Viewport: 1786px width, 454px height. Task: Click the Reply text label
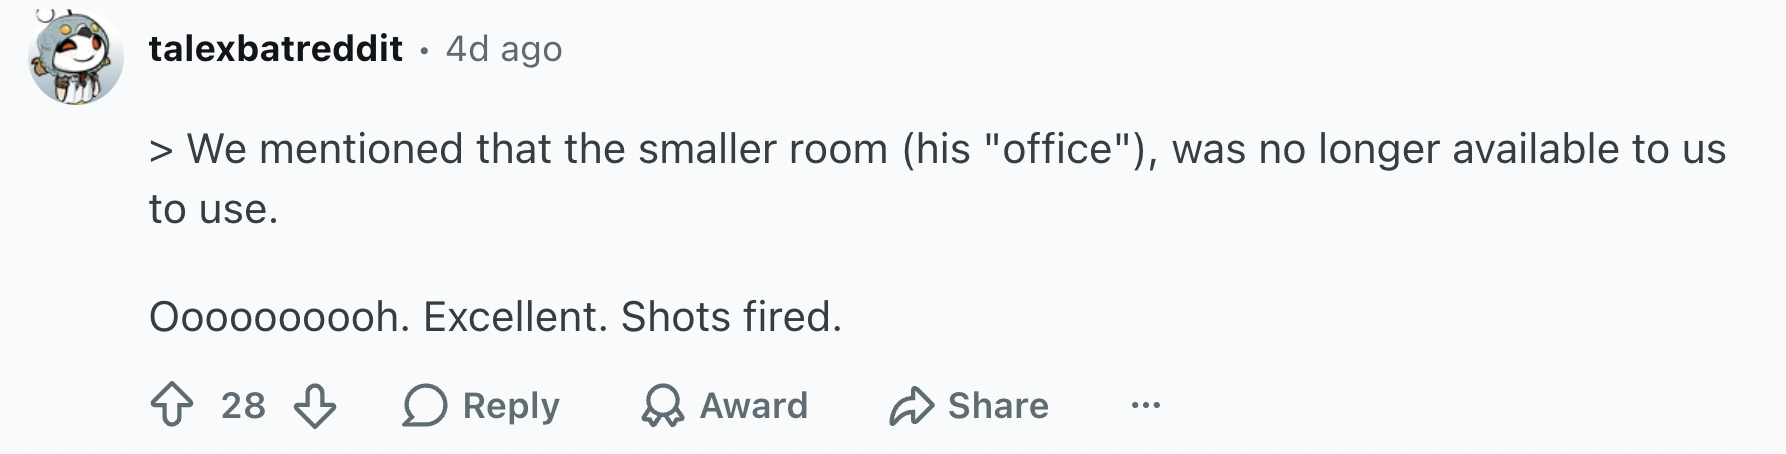tap(511, 405)
